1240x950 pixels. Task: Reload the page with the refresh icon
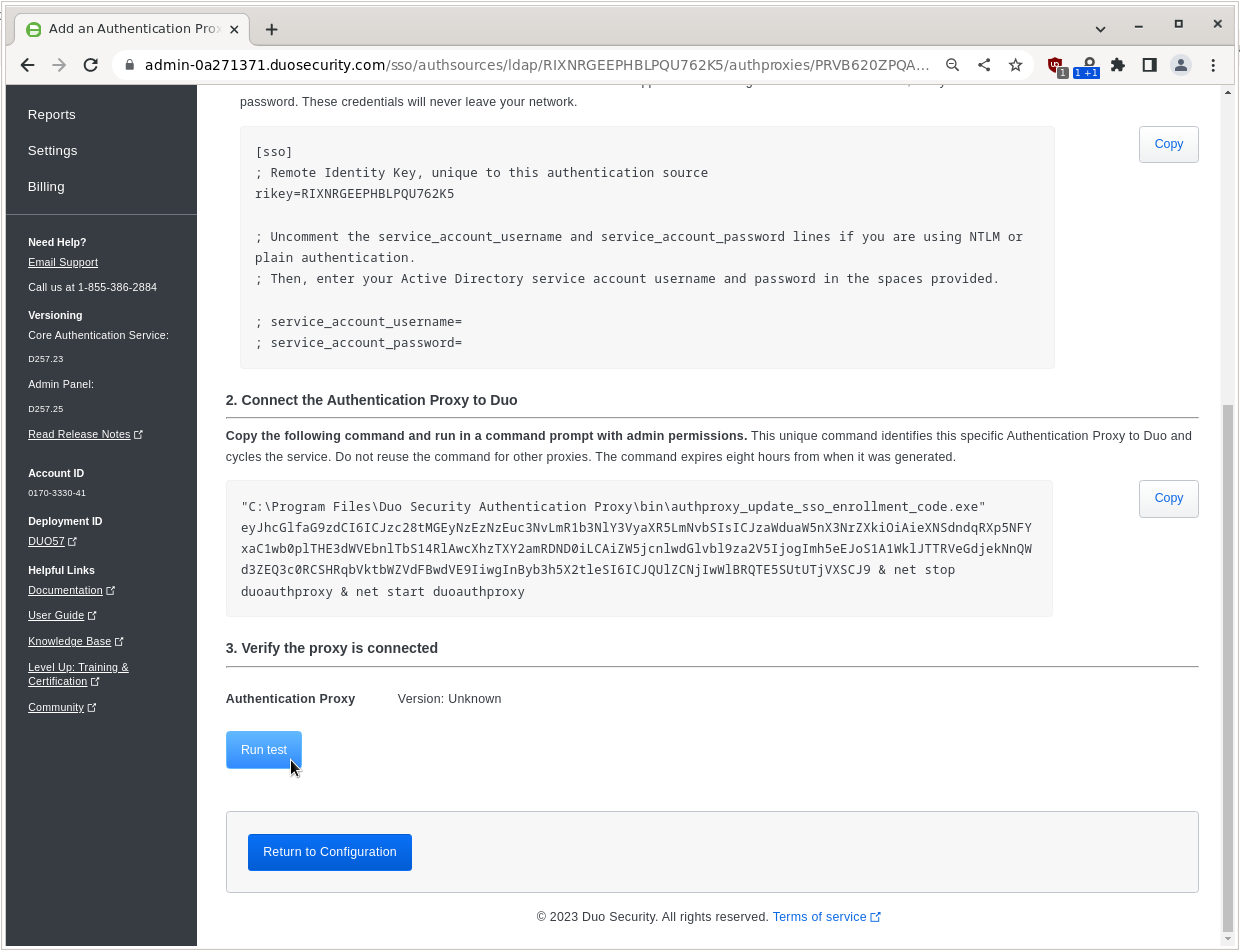91,65
